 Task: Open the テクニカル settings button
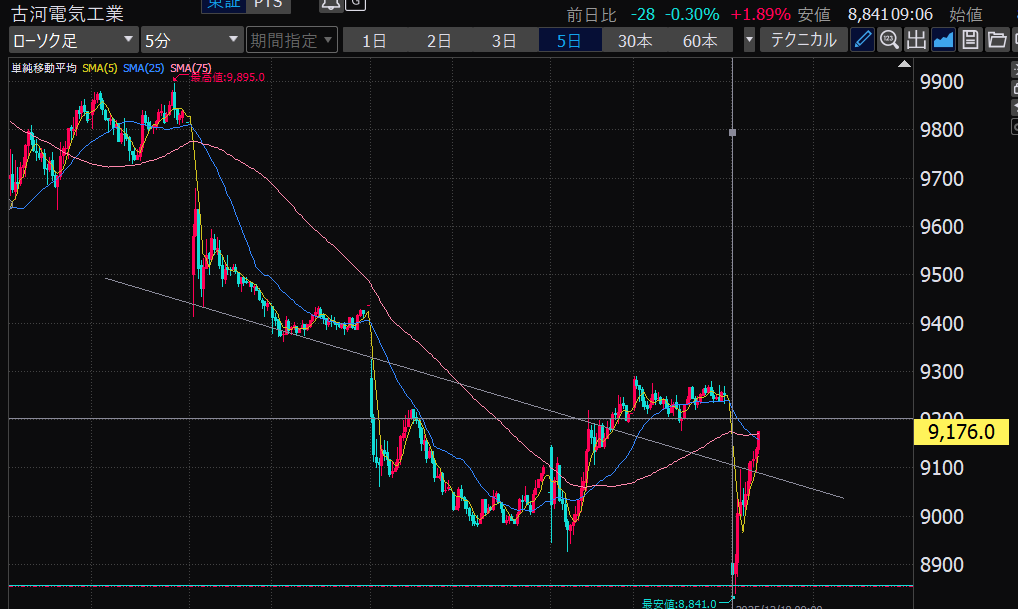(x=804, y=41)
